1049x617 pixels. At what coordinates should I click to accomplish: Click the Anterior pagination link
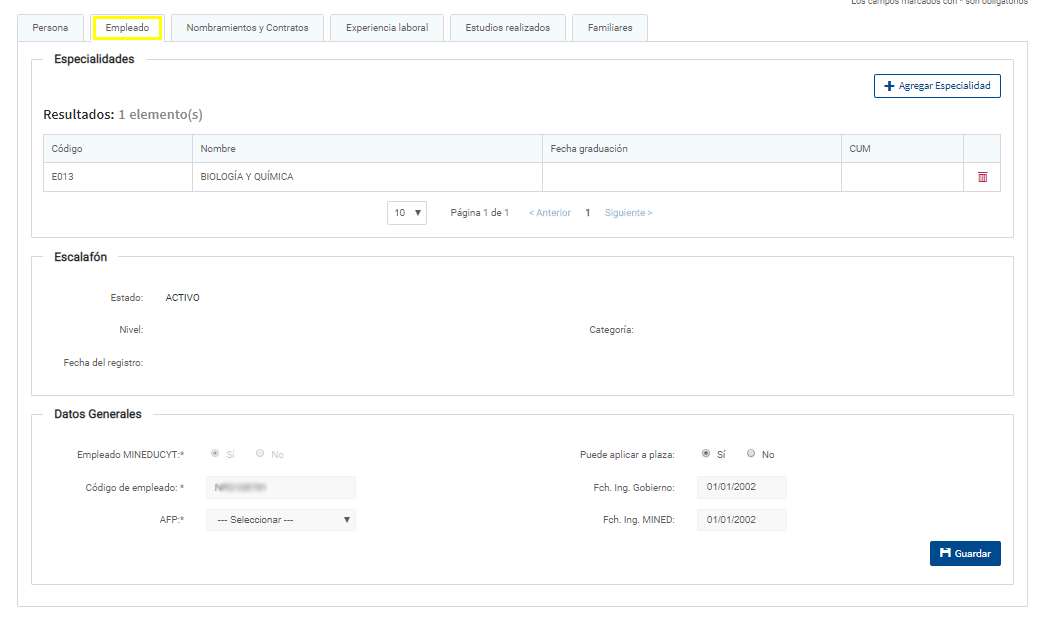pos(549,213)
